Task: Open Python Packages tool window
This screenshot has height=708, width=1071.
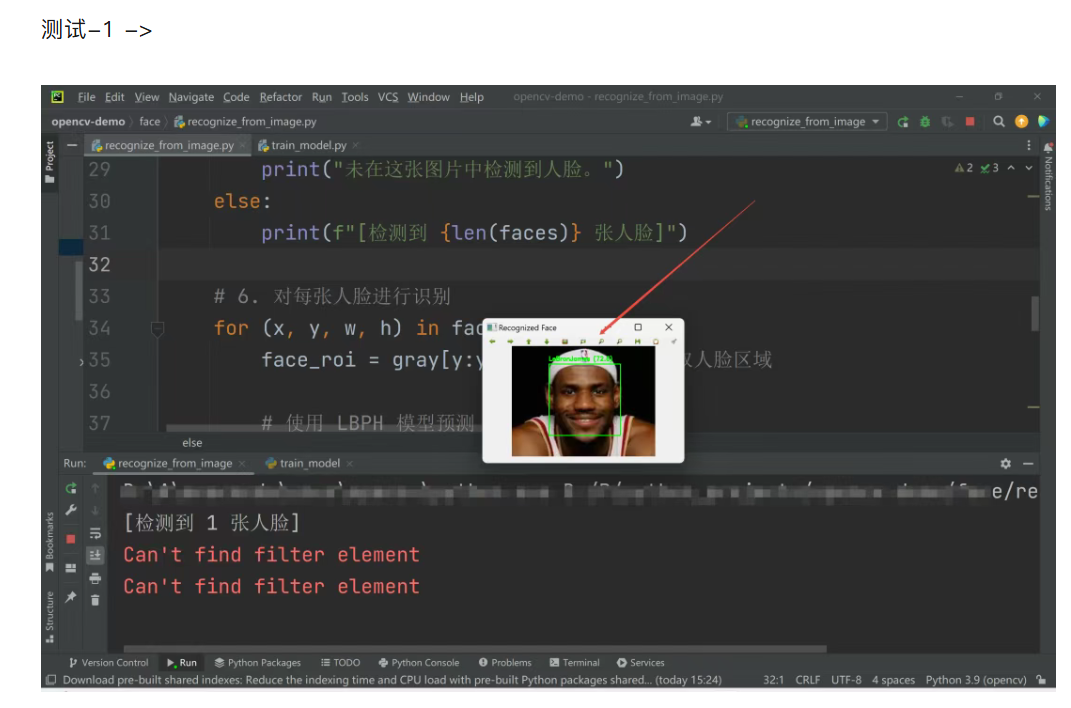Action: [x=258, y=663]
